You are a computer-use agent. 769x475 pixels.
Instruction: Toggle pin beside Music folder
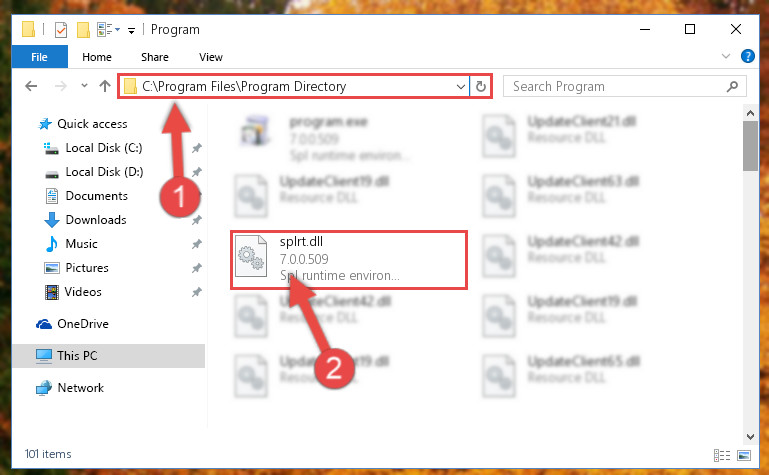[196, 244]
